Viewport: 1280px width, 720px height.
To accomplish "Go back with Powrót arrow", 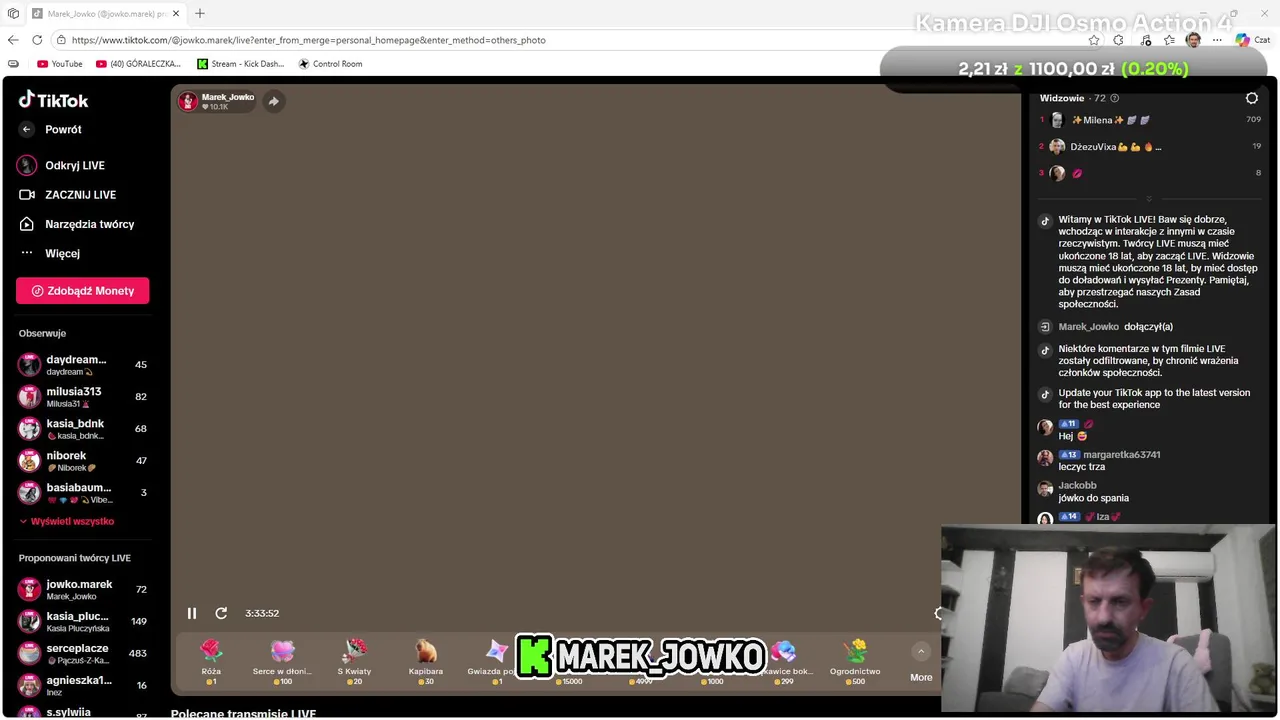I will click(x=27, y=129).
